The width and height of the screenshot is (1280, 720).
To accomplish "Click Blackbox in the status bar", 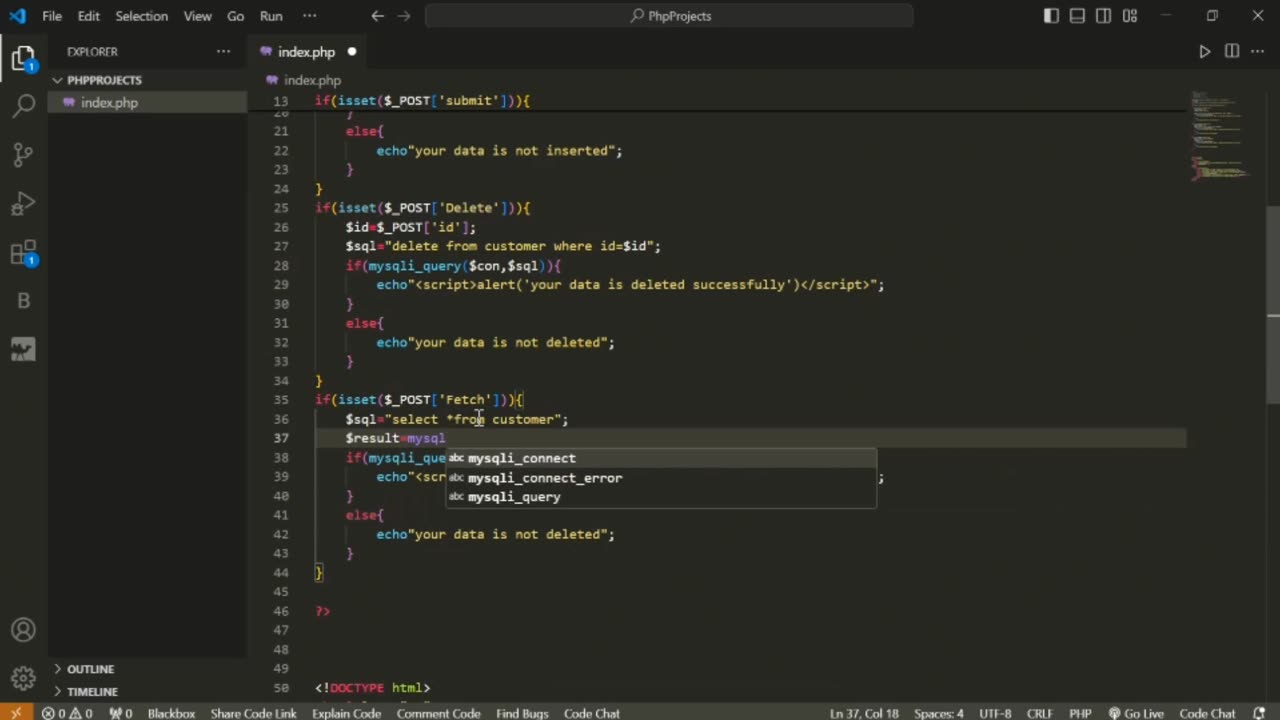I will point(171,713).
